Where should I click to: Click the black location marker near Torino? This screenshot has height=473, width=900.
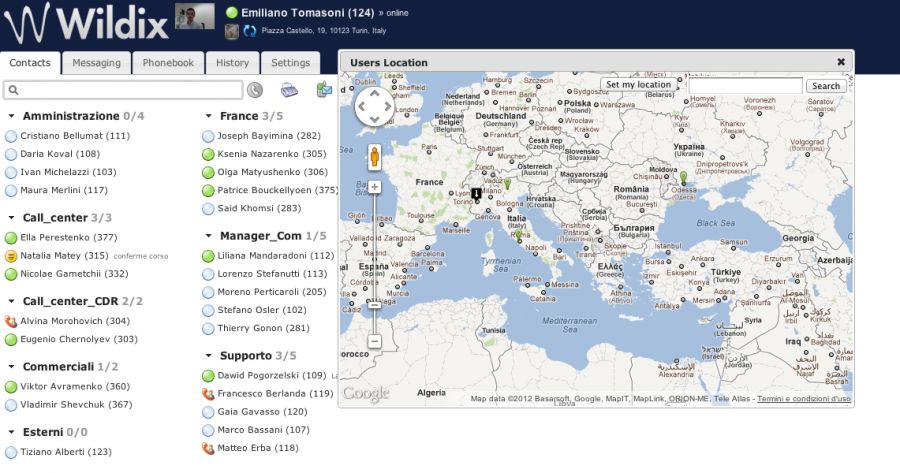point(476,194)
